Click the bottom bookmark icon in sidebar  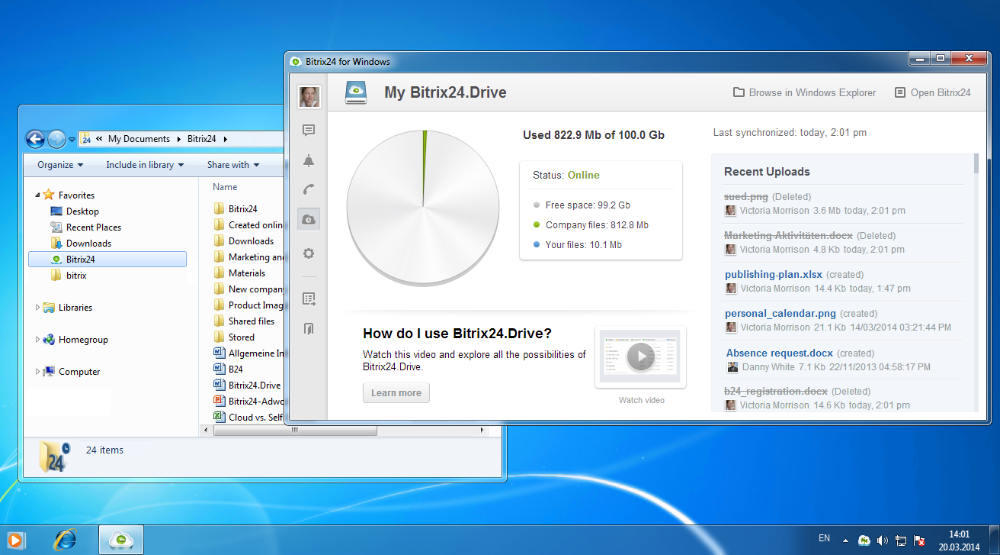click(309, 328)
